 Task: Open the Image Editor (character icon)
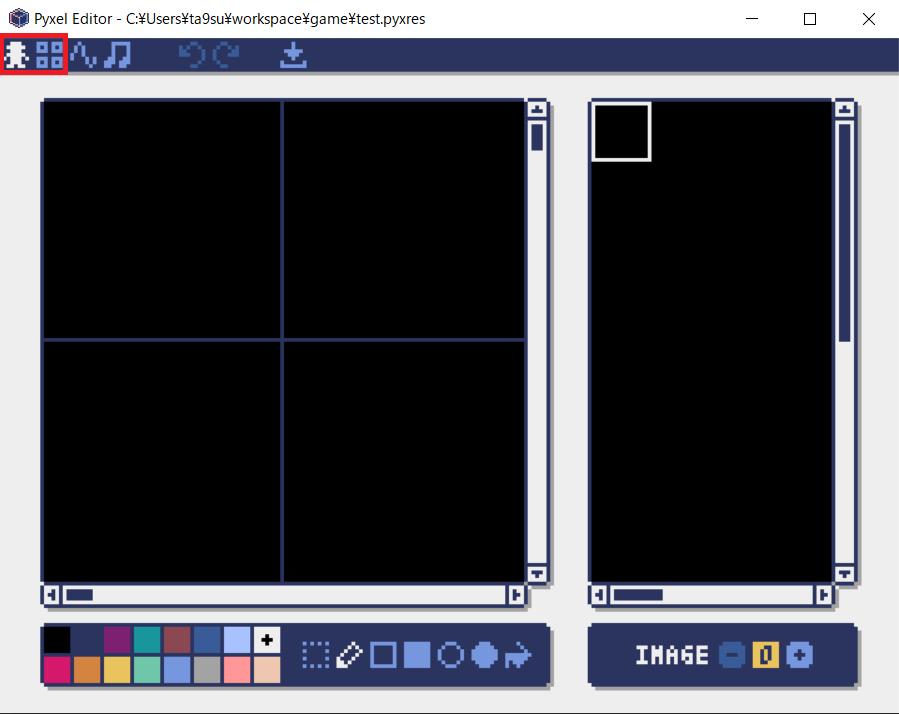click(17, 55)
